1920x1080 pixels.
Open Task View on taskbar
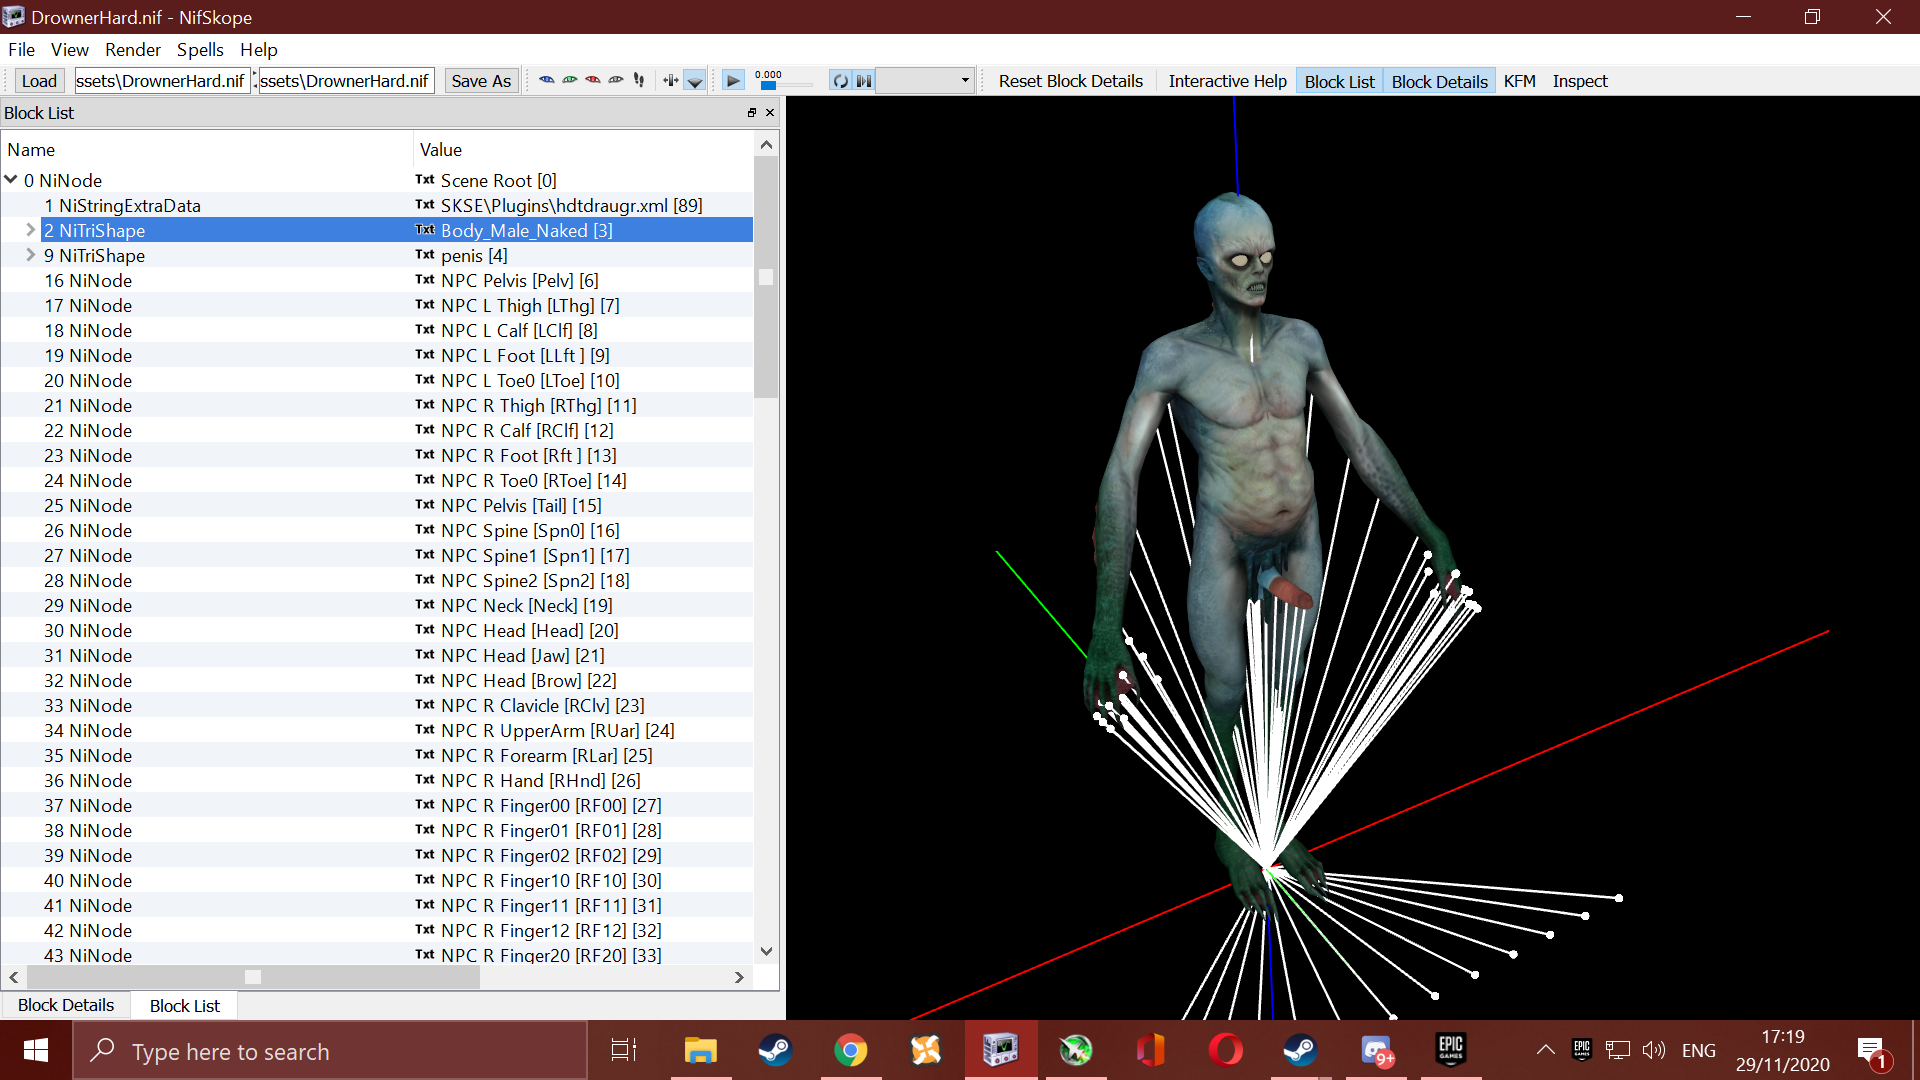(x=624, y=1050)
